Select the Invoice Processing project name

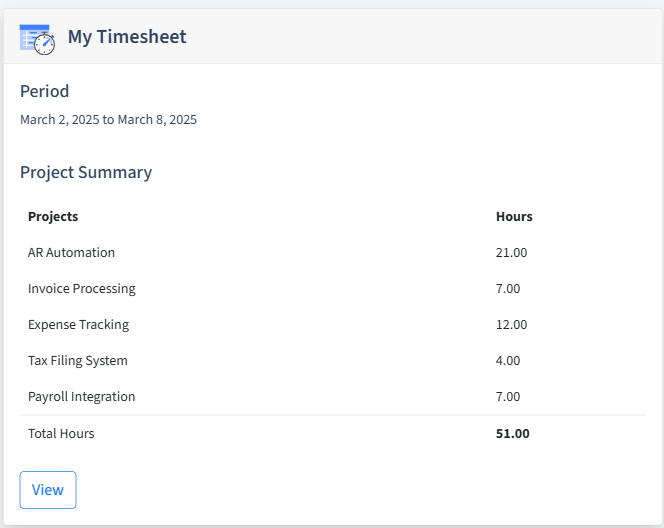click(82, 288)
